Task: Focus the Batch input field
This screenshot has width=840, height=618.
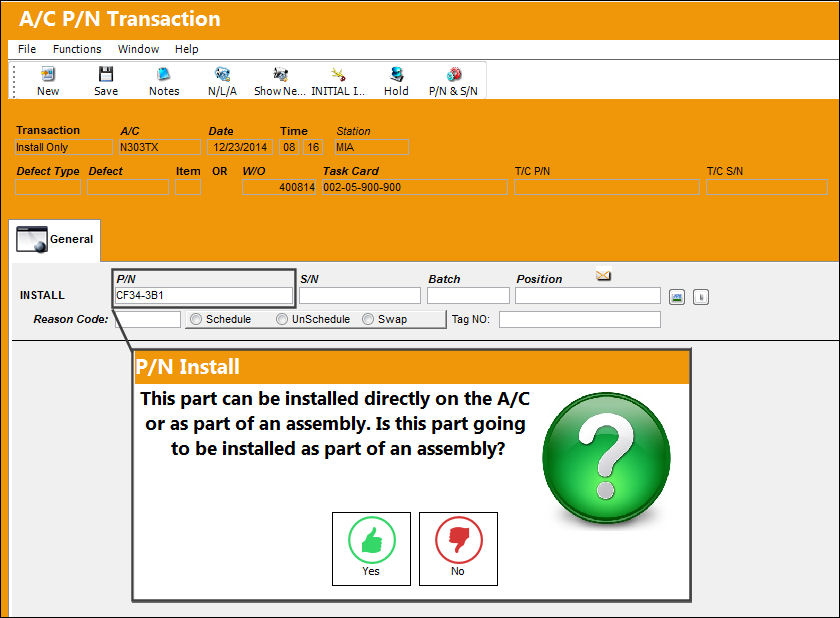Action: click(x=468, y=296)
